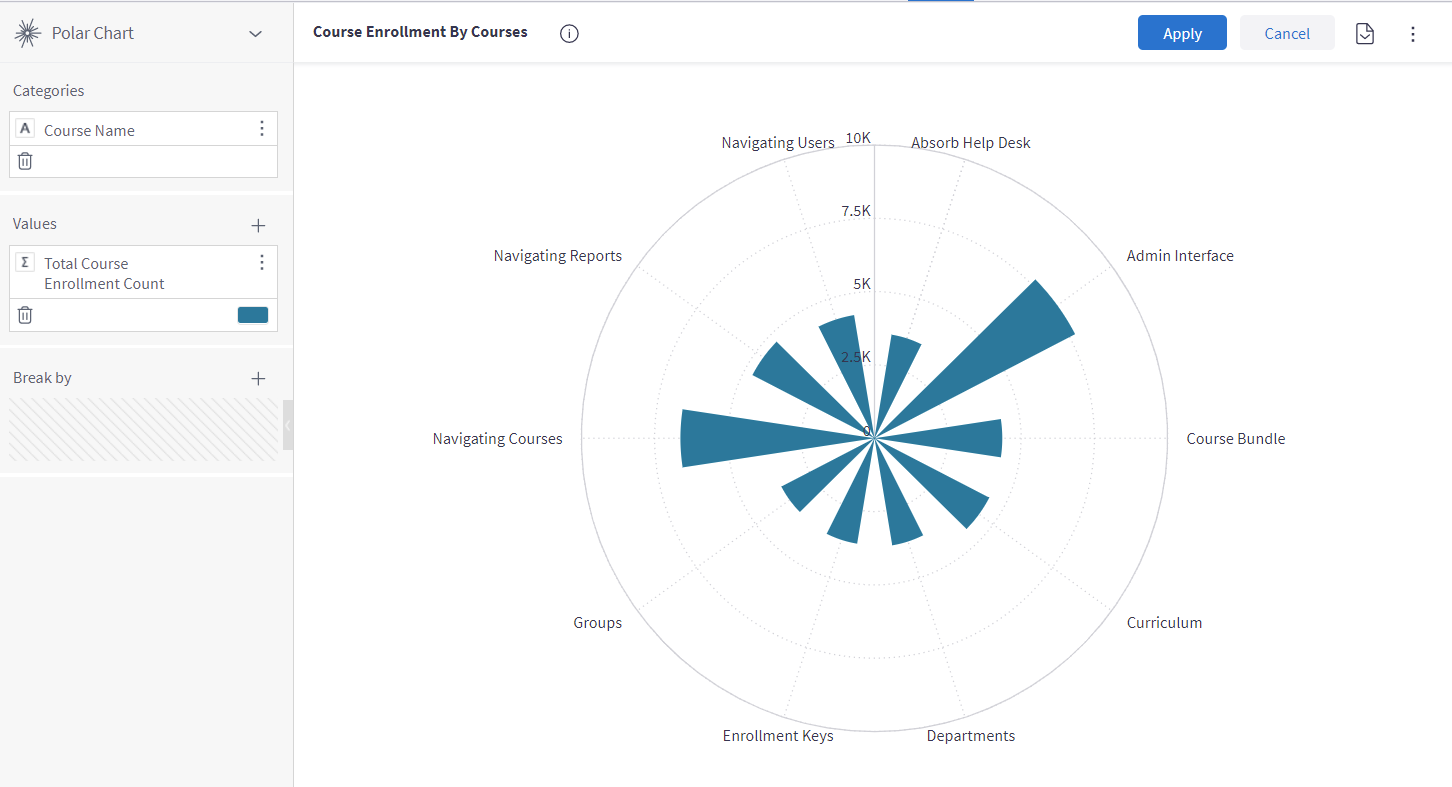
Task: Click the text type icon beside Course Name
Action: (x=26, y=128)
